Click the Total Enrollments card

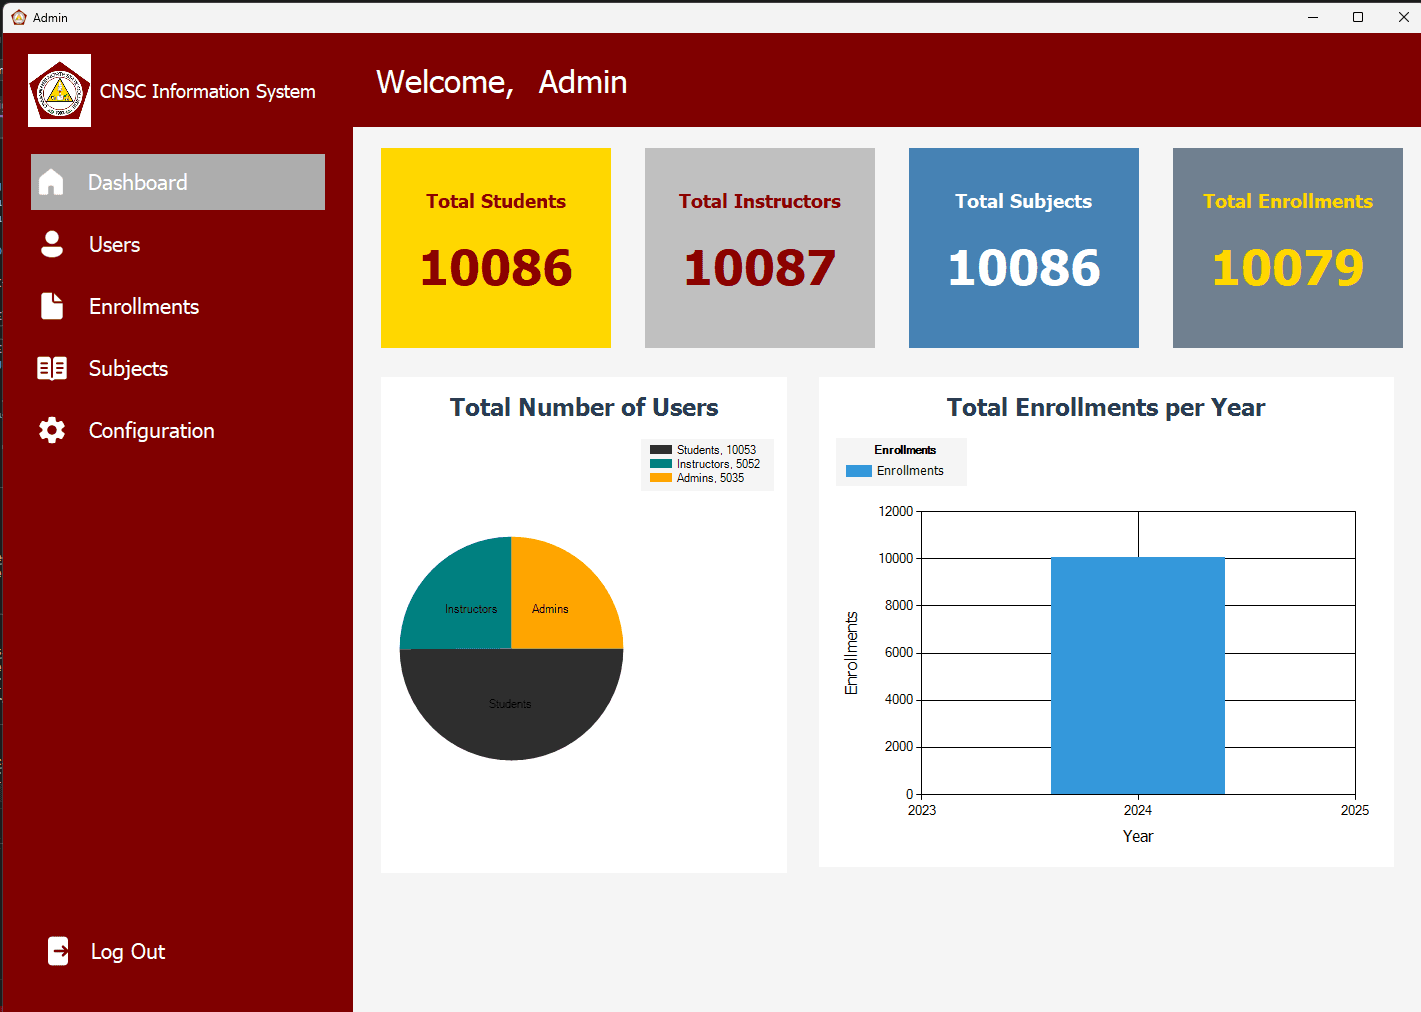click(1288, 248)
